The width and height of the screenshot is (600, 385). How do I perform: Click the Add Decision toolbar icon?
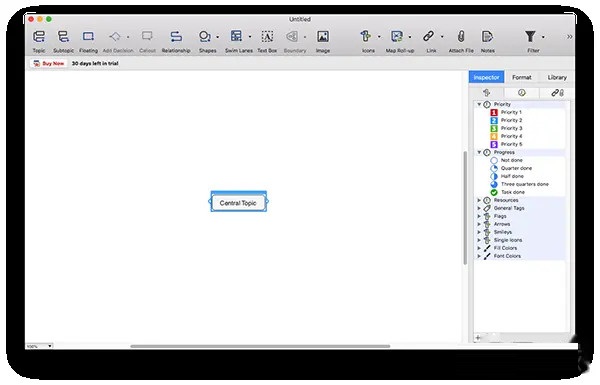click(x=115, y=37)
